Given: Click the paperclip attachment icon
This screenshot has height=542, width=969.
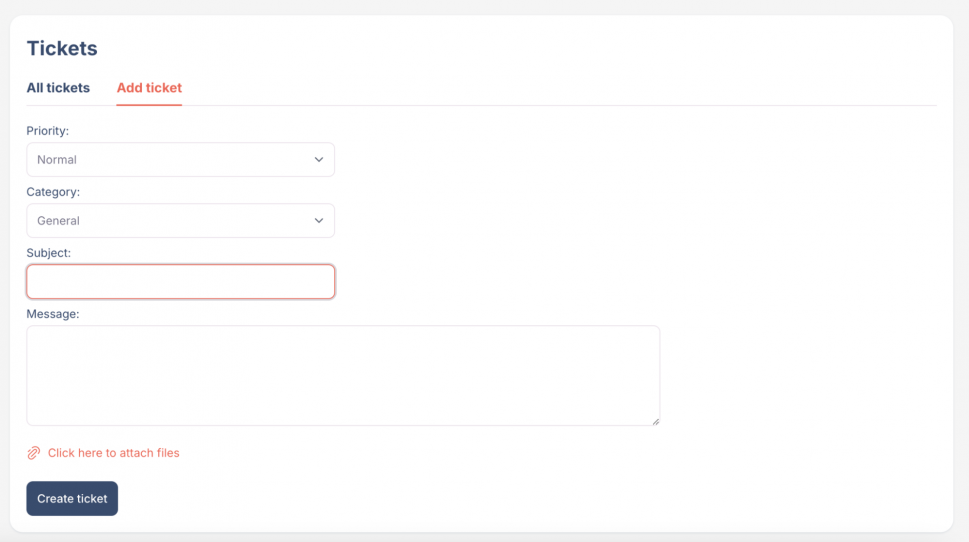Looking at the screenshot, I should [x=33, y=453].
